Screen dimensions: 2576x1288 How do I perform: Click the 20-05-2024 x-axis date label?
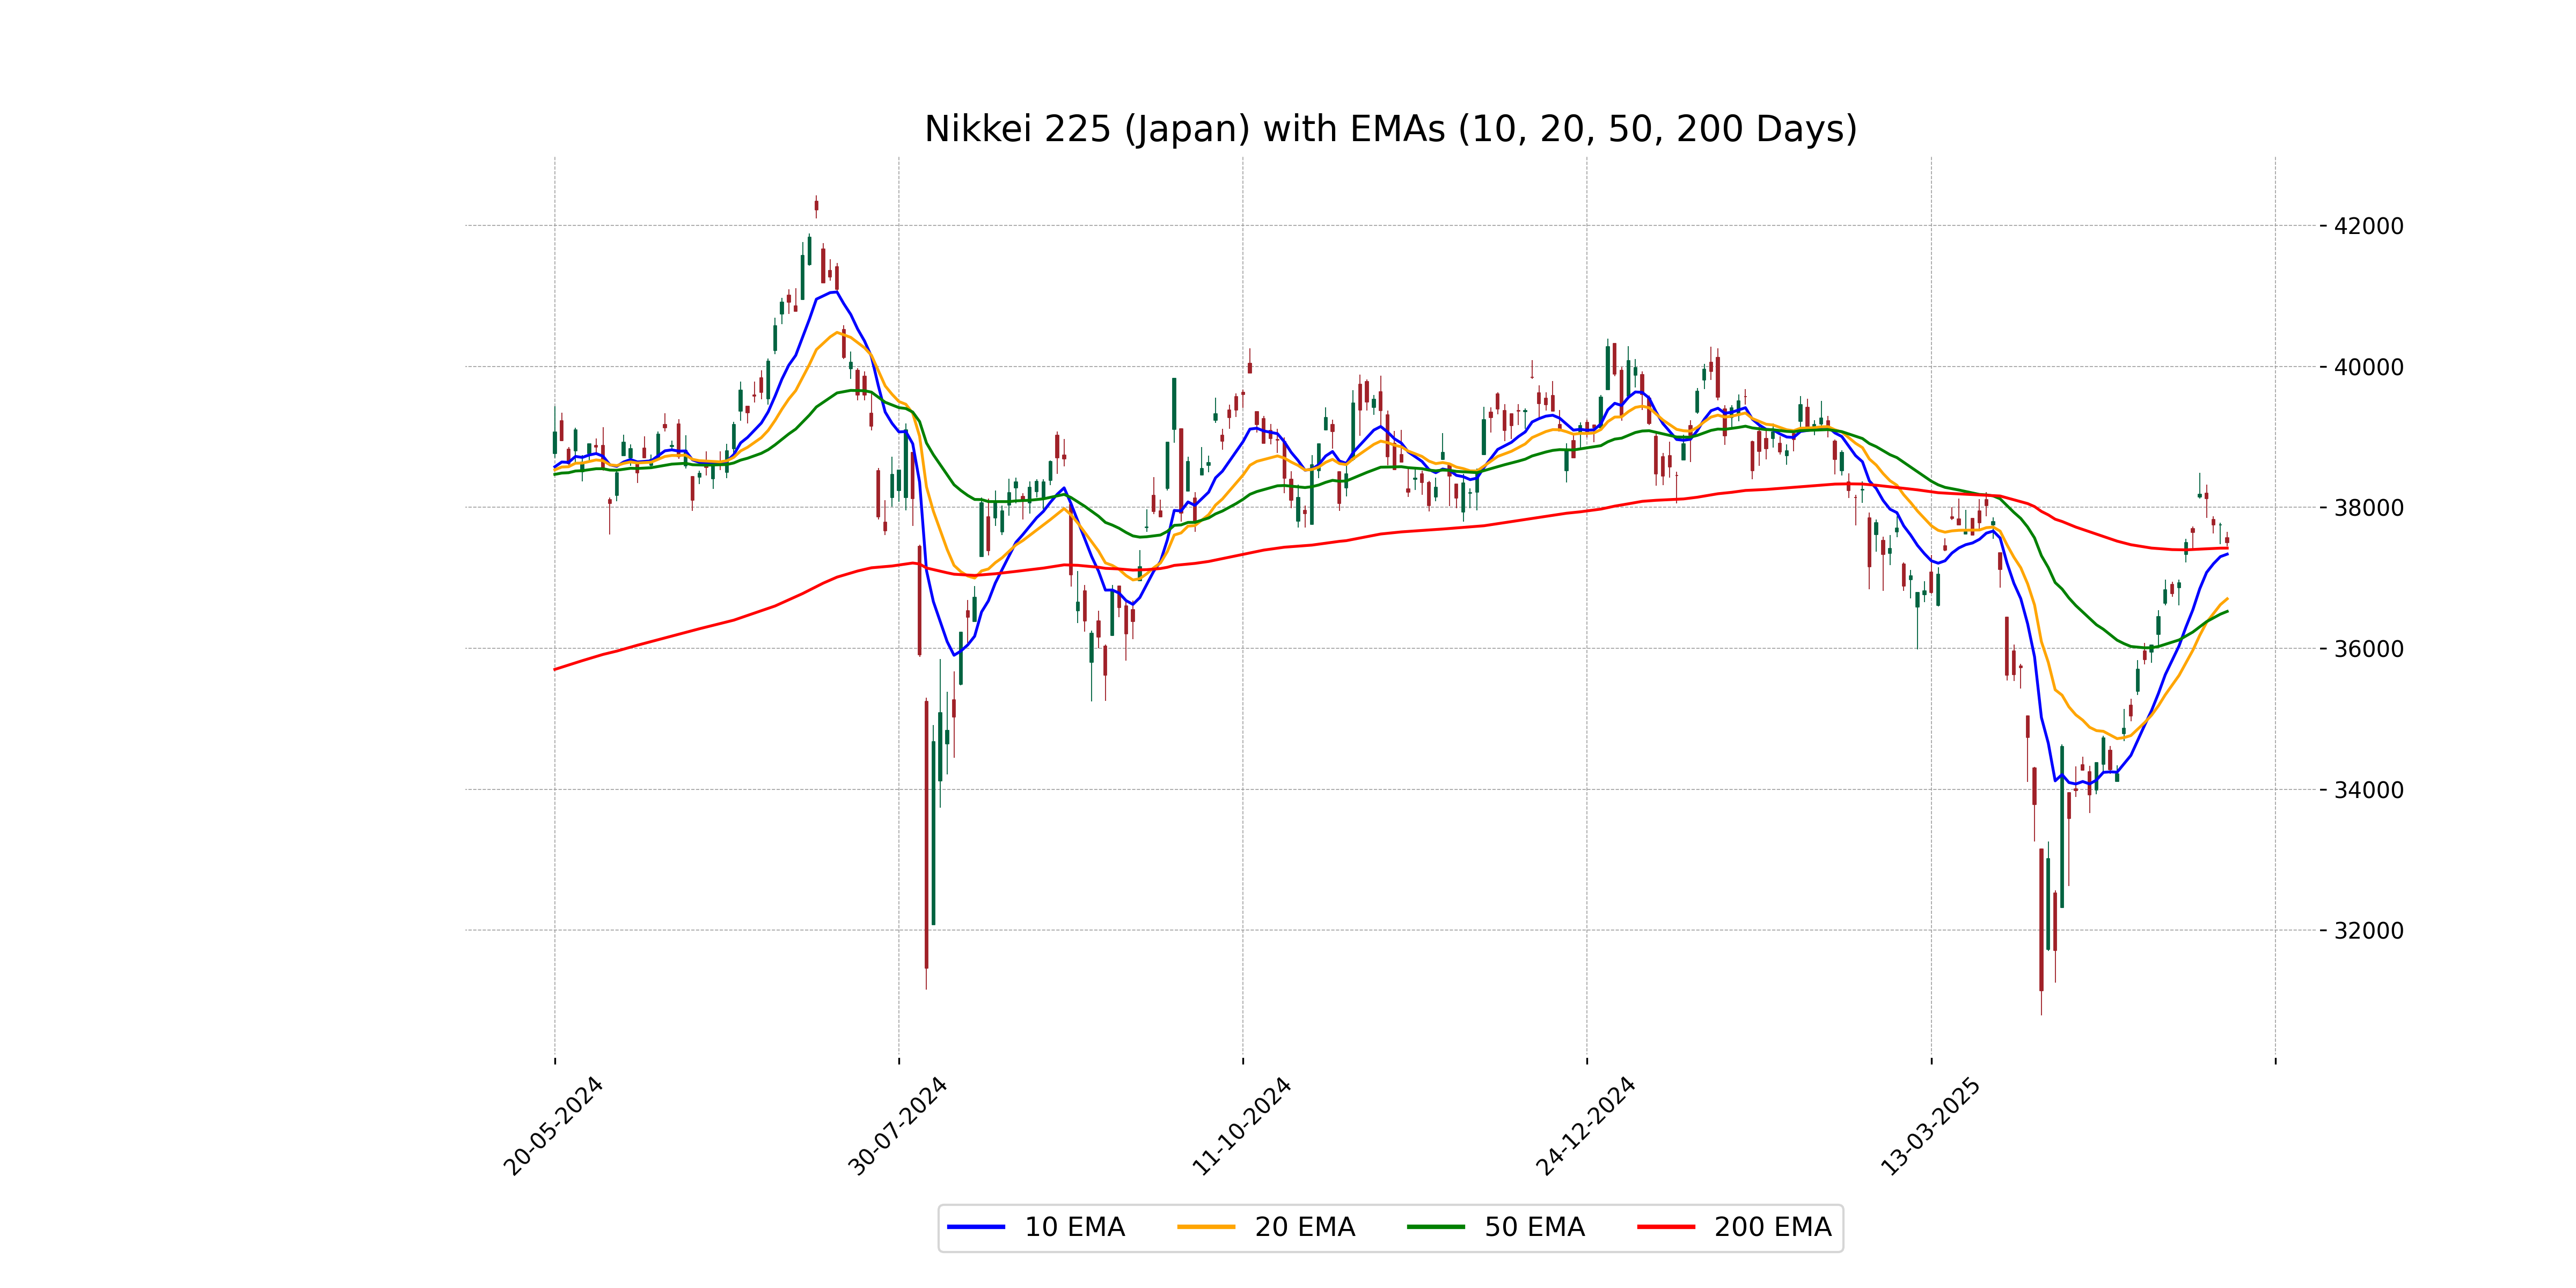(553, 1126)
